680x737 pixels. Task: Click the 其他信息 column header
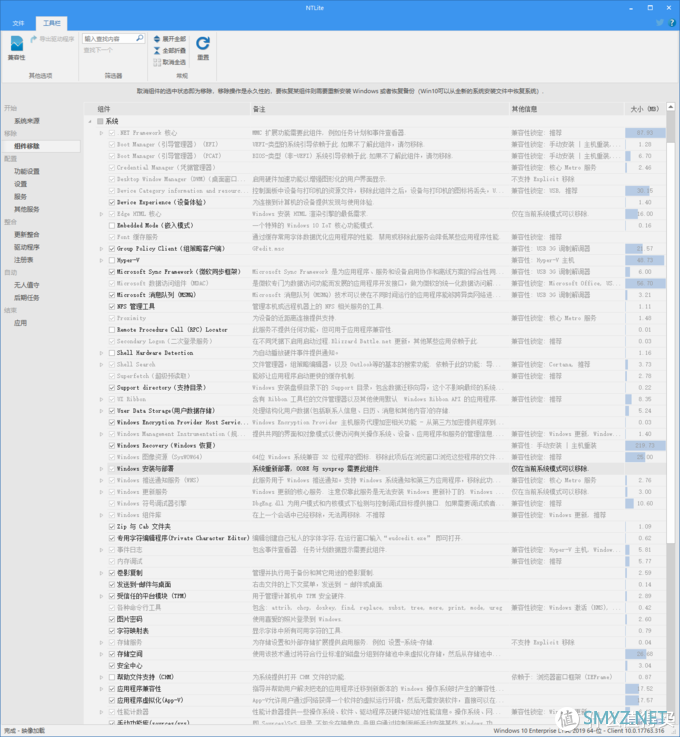click(566, 109)
